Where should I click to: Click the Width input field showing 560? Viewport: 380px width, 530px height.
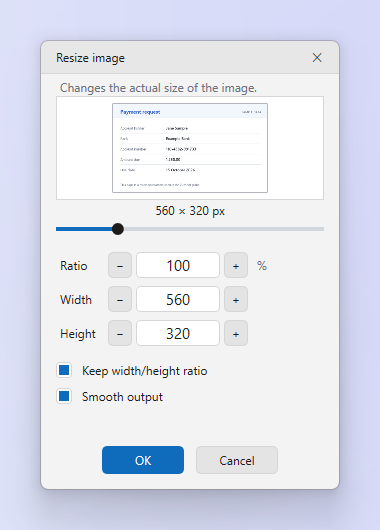[x=178, y=299]
